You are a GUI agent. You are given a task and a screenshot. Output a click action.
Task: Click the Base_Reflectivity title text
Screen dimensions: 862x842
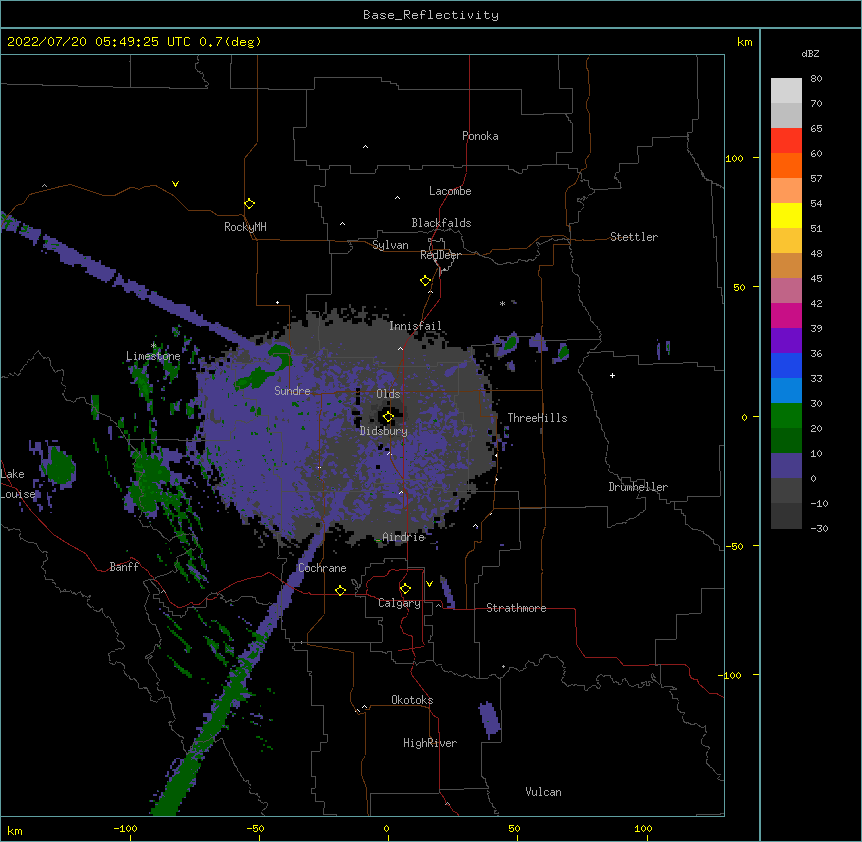tap(431, 15)
